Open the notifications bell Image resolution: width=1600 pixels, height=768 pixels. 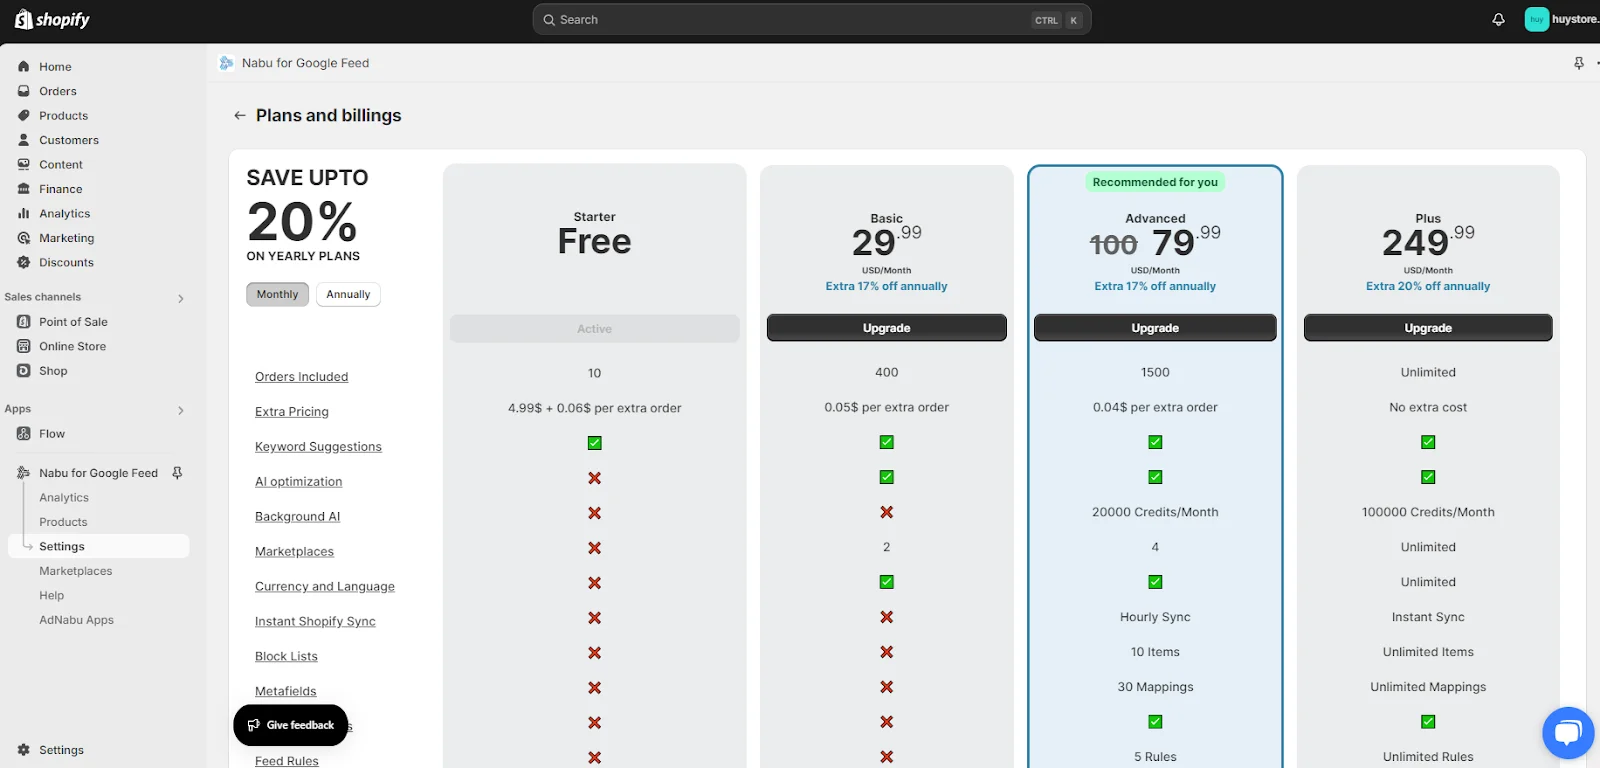pyautogui.click(x=1498, y=20)
